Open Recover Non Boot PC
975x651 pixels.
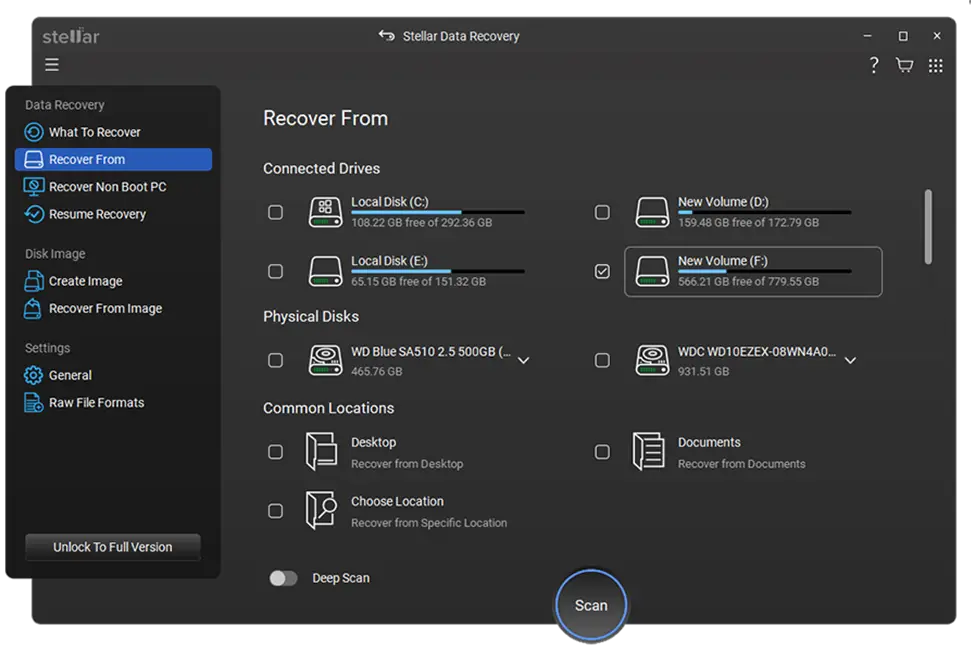[108, 187]
